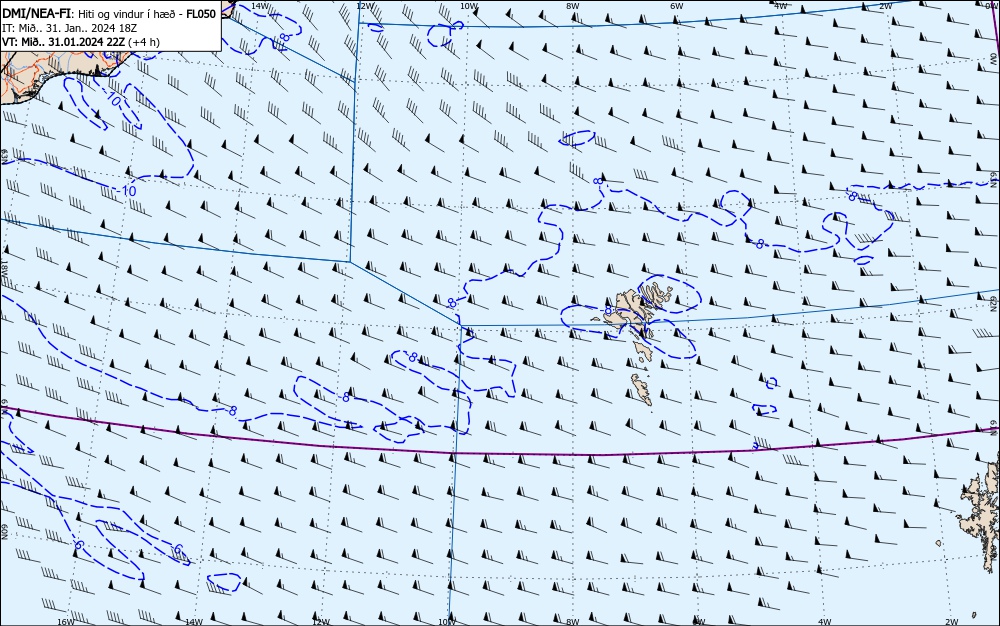Click the 18W longitude label
Screen dimensions: 1000x626
(x=4, y=268)
